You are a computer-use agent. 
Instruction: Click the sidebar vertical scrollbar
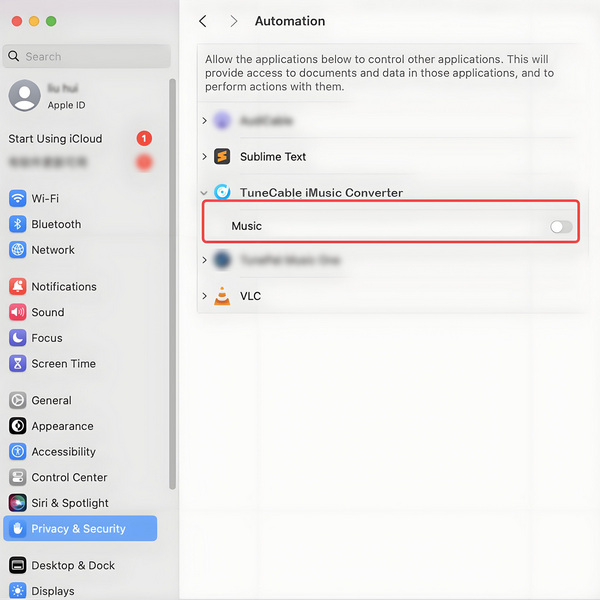(173, 284)
